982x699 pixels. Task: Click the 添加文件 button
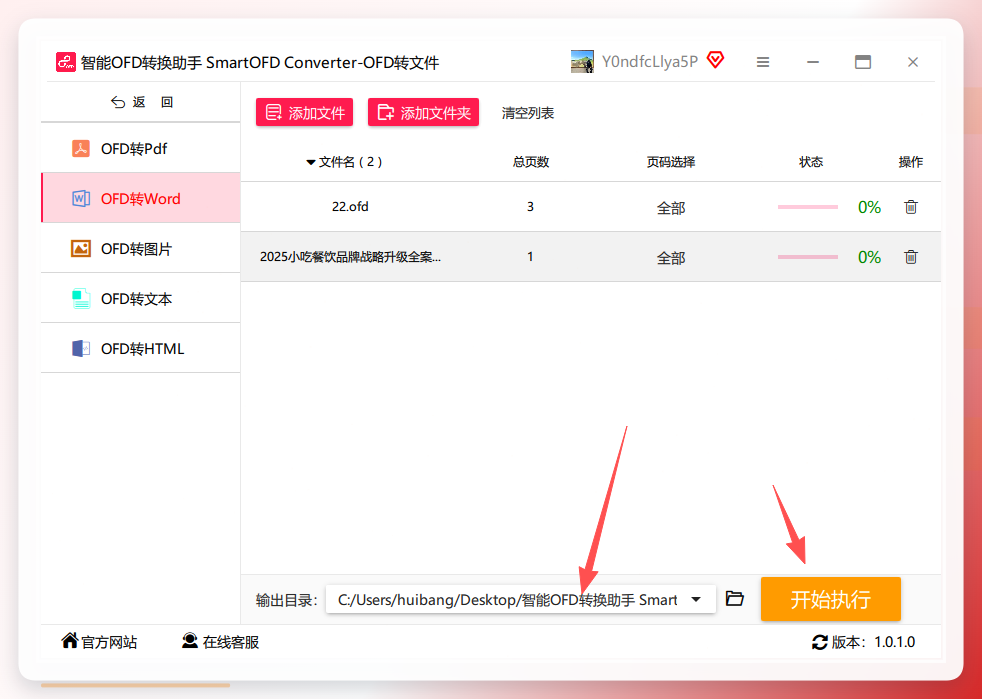coord(304,113)
